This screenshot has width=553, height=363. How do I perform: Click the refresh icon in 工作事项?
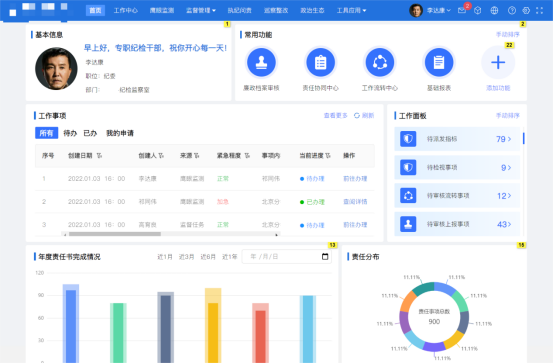pos(357,115)
